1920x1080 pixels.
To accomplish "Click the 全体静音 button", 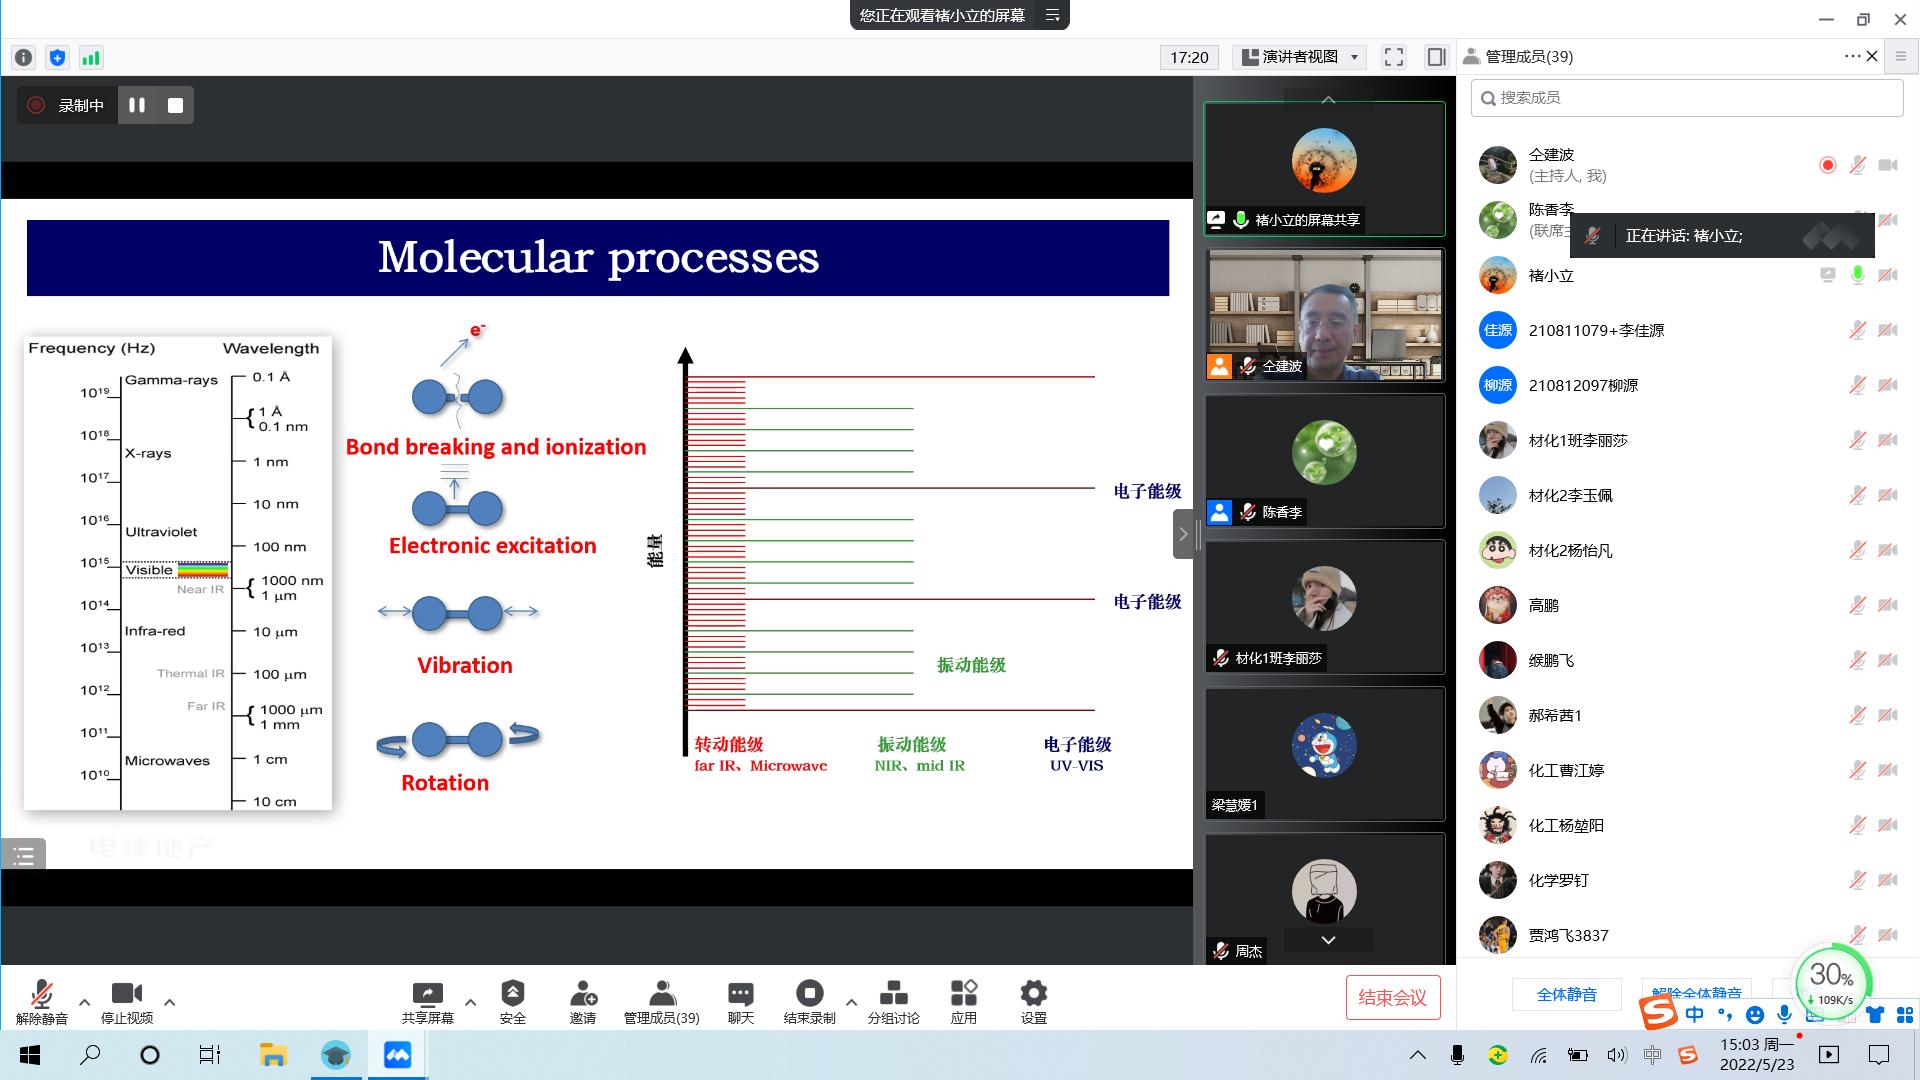I will coord(1566,994).
